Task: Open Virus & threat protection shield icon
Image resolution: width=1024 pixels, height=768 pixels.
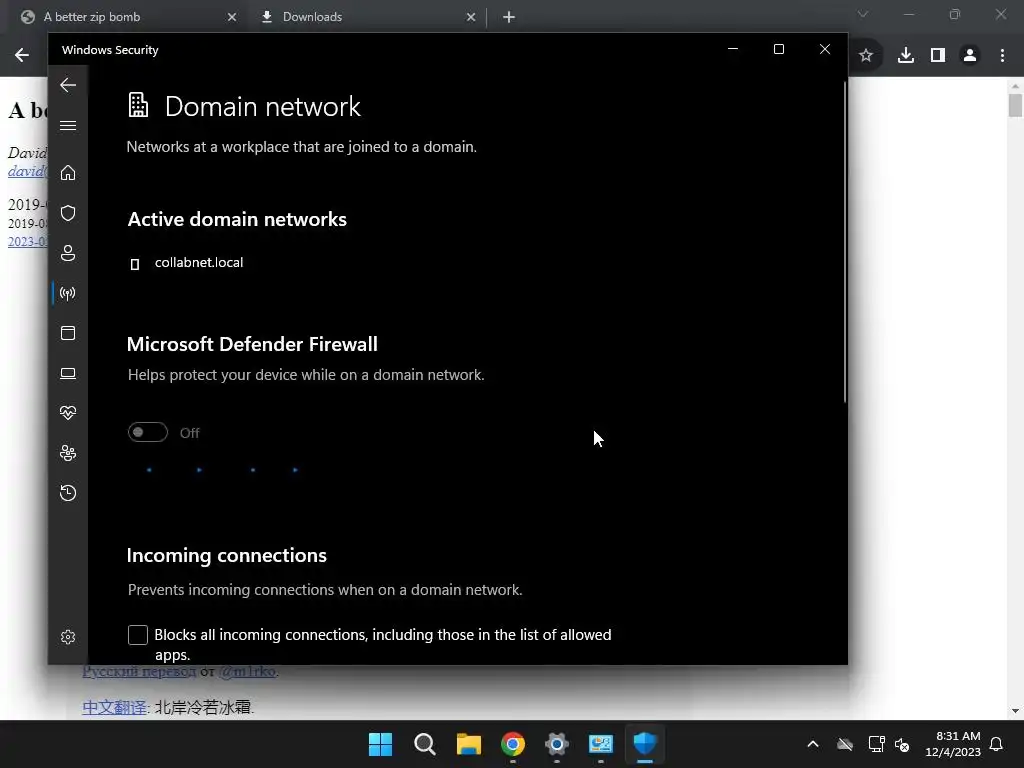Action: [x=68, y=213]
